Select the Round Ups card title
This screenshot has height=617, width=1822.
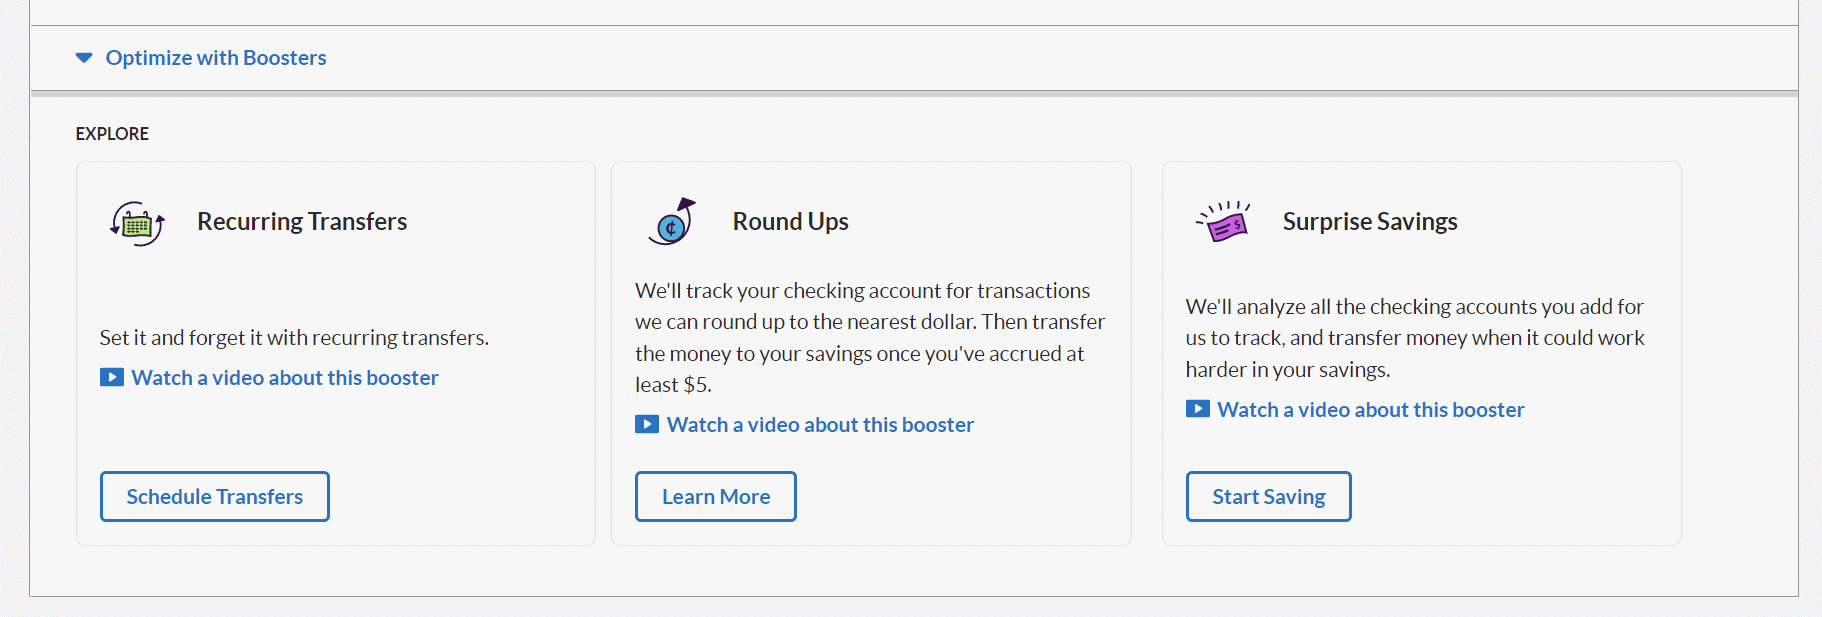tap(790, 221)
